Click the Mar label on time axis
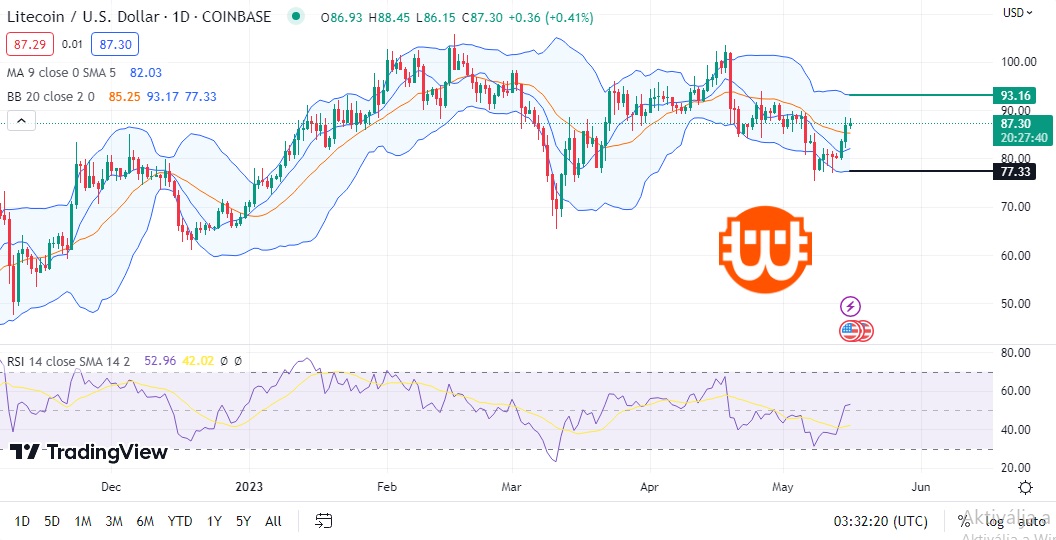Screen dimensions: 1056x540 (x=513, y=487)
